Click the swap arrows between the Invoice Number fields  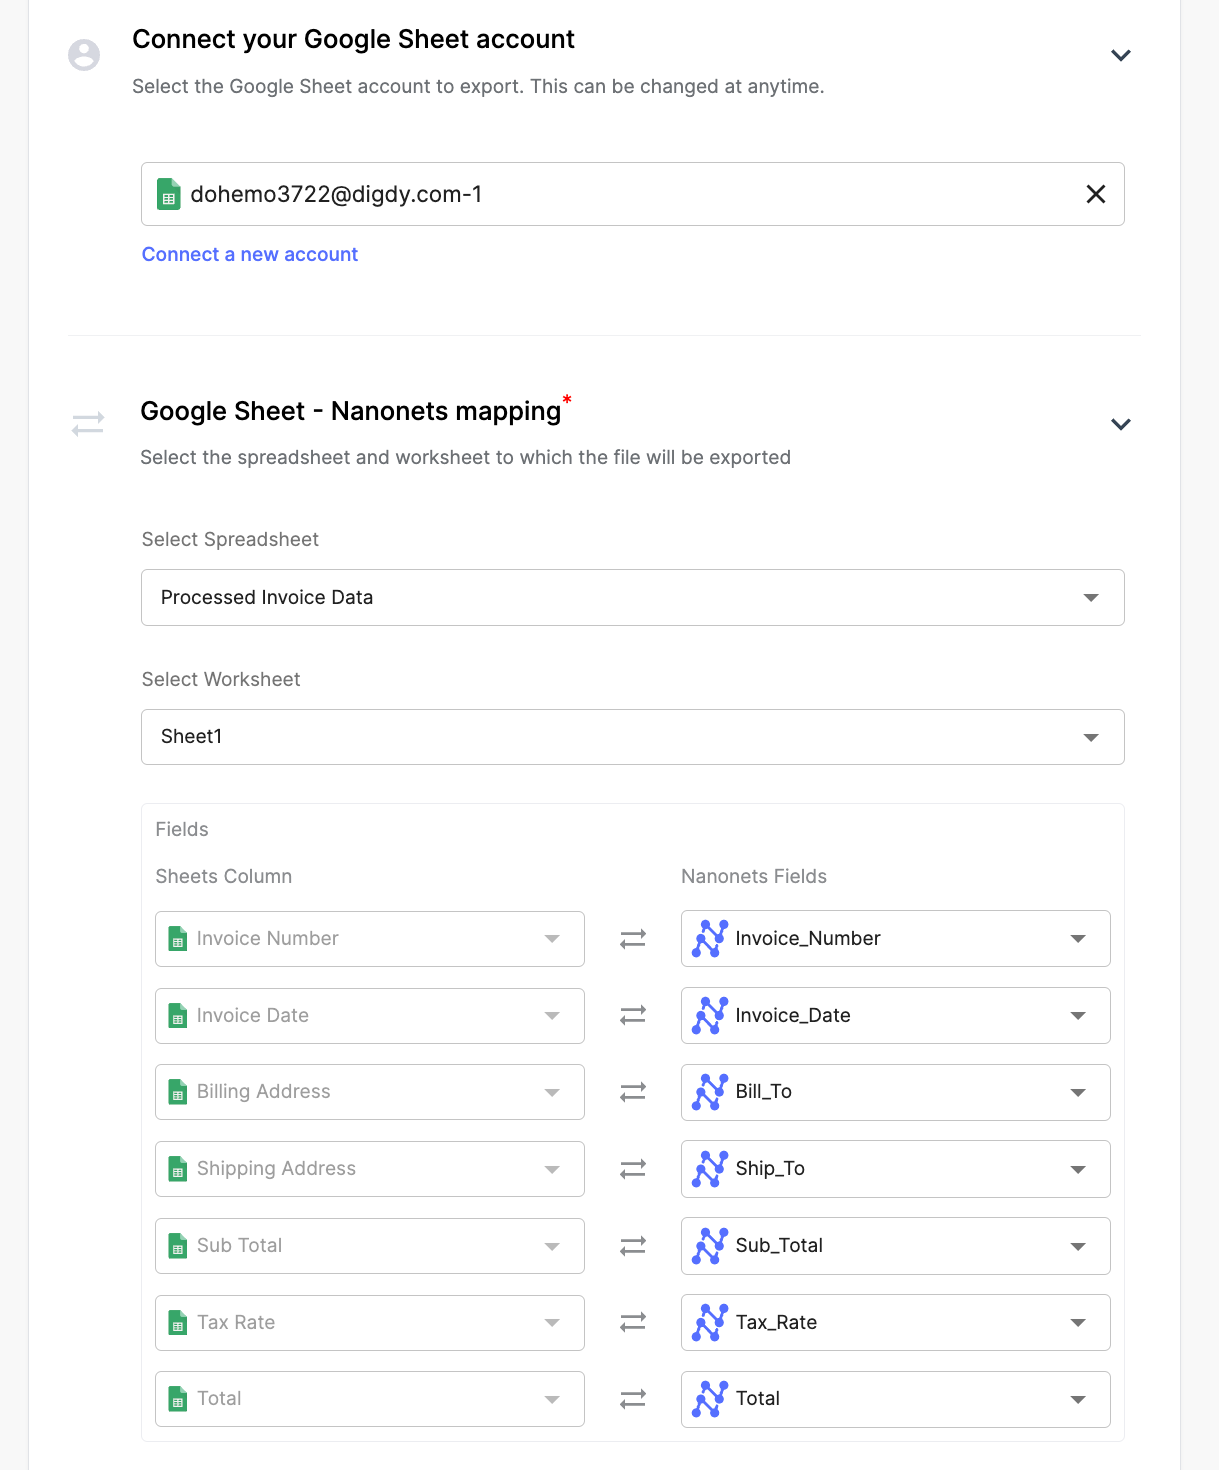tap(632, 938)
